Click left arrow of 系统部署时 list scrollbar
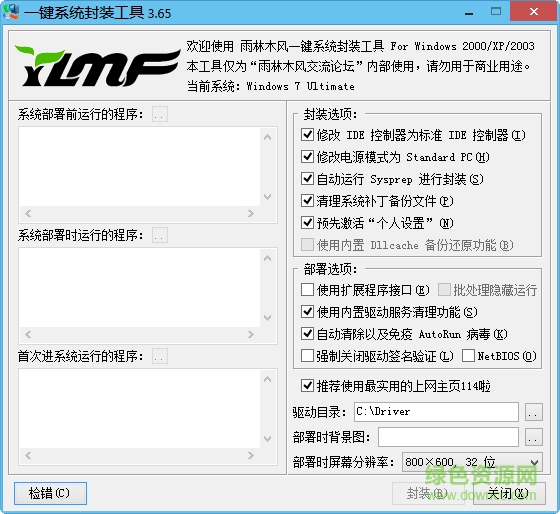This screenshot has height=514, width=560. tap(28, 334)
